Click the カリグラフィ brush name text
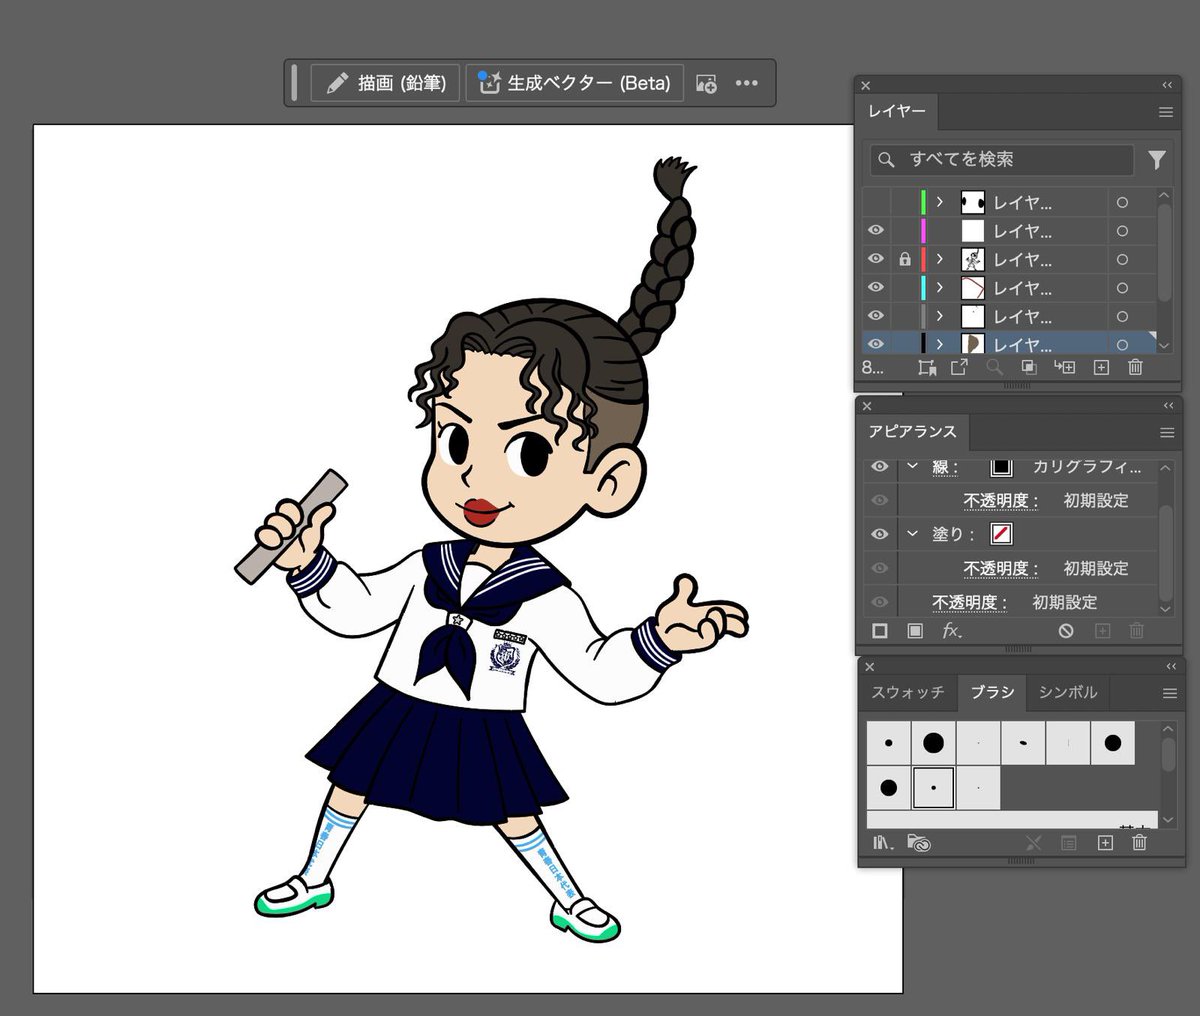1200x1016 pixels. [1087, 467]
